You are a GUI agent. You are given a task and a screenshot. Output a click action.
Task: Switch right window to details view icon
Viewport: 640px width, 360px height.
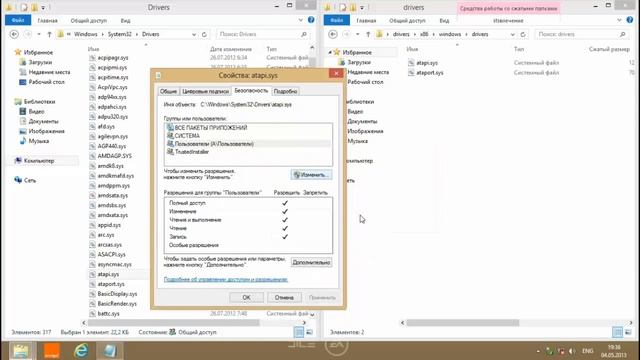coord(617,332)
